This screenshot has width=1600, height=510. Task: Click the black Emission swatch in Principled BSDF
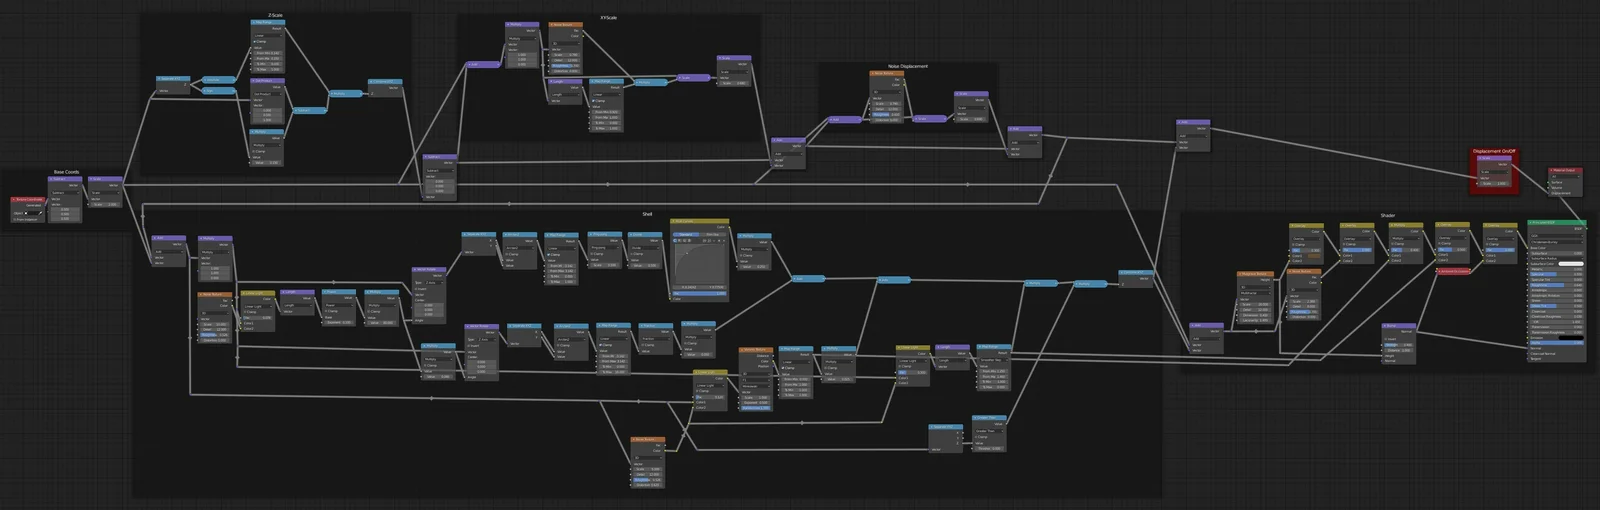click(x=1571, y=337)
